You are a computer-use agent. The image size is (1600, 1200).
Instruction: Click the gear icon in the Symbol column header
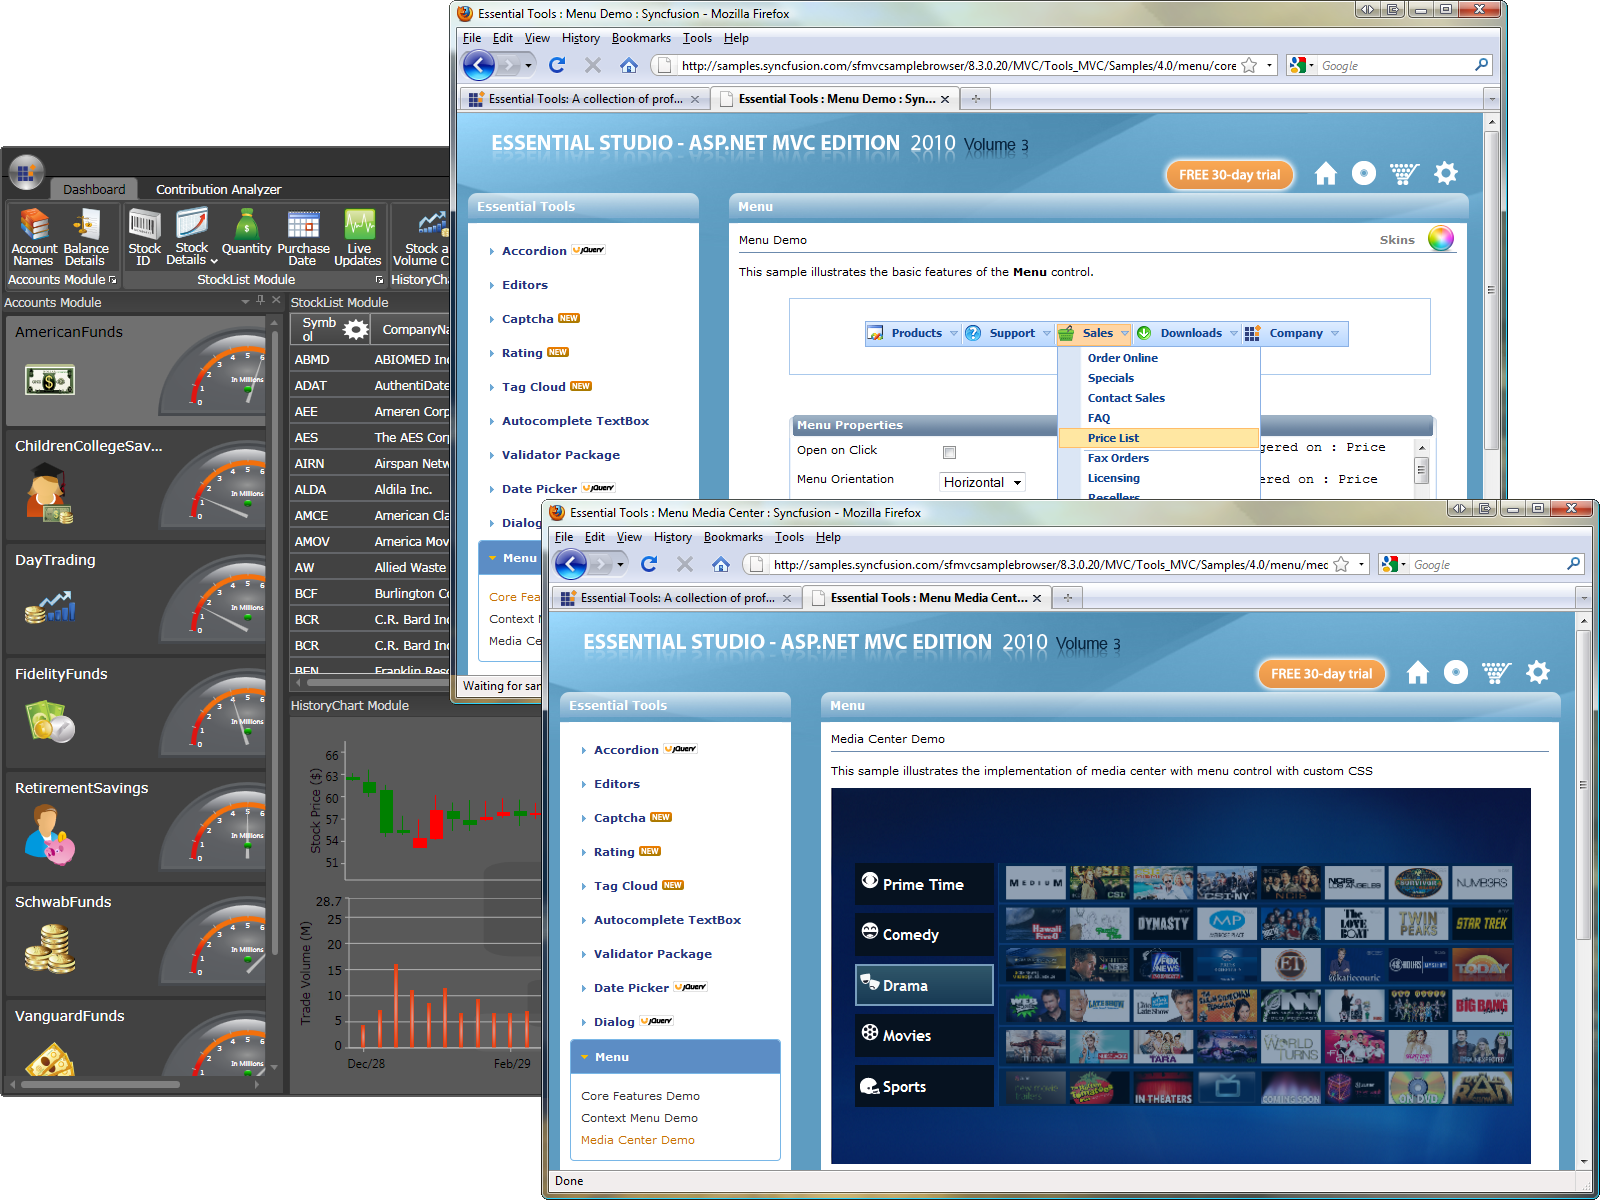tap(357, 328)
